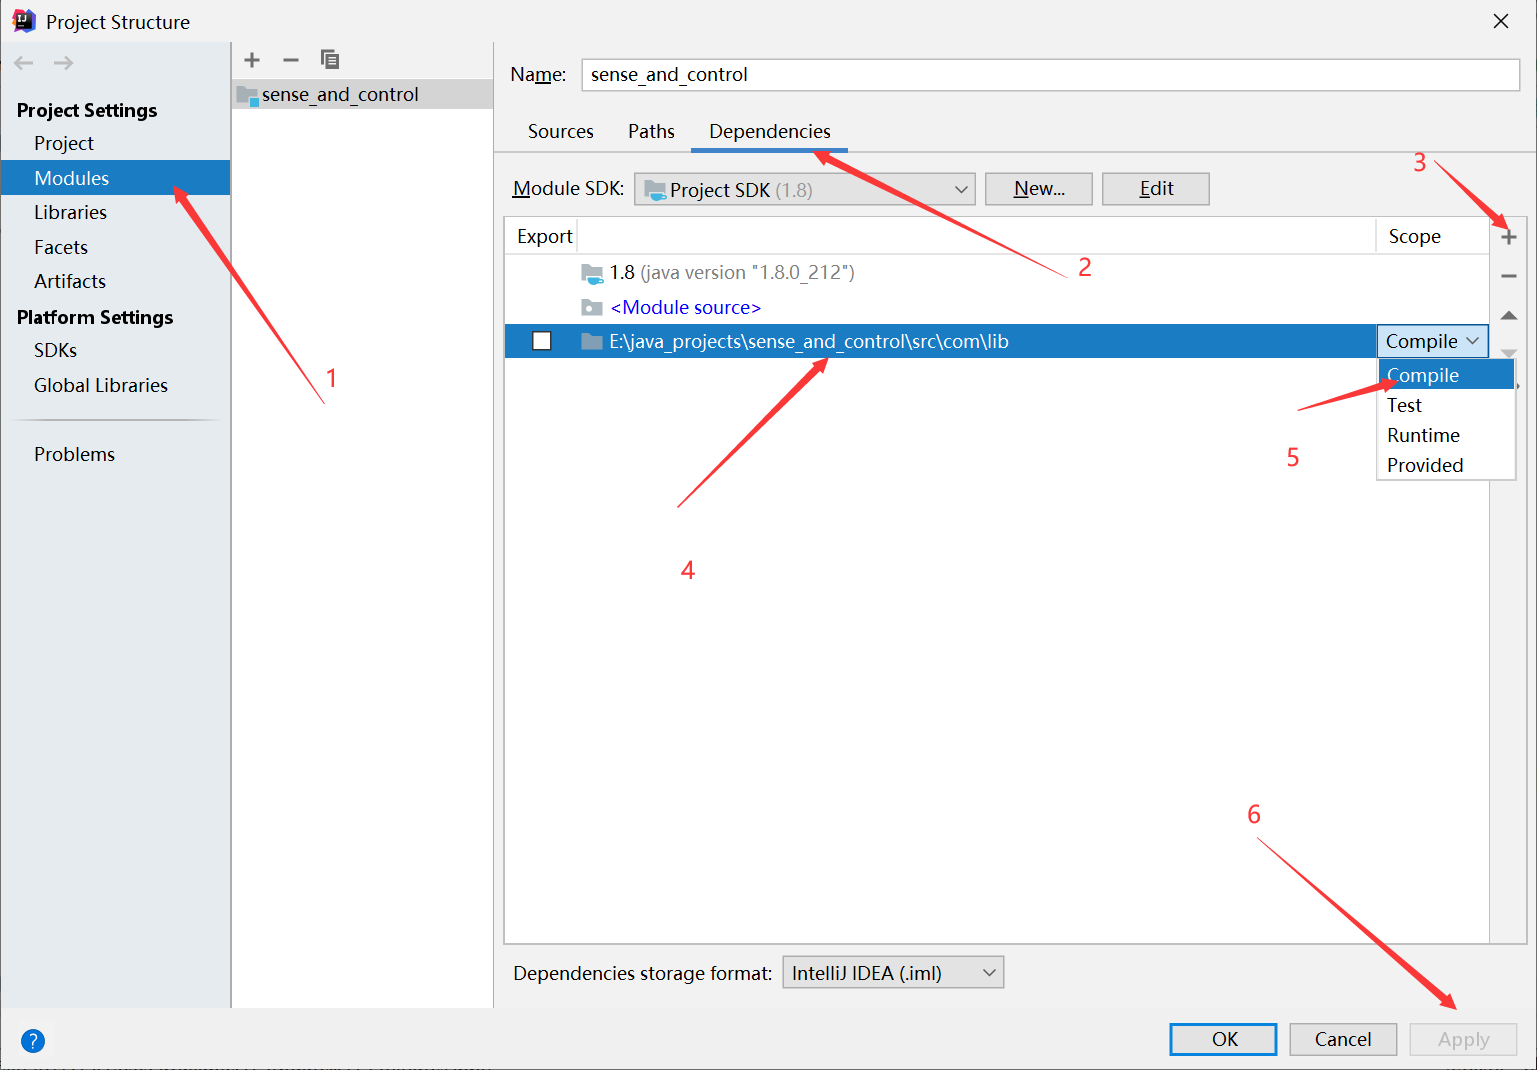1537x1070 pixels.
Task: Close the Project Structure dialog
Action: click(1501, 21)
